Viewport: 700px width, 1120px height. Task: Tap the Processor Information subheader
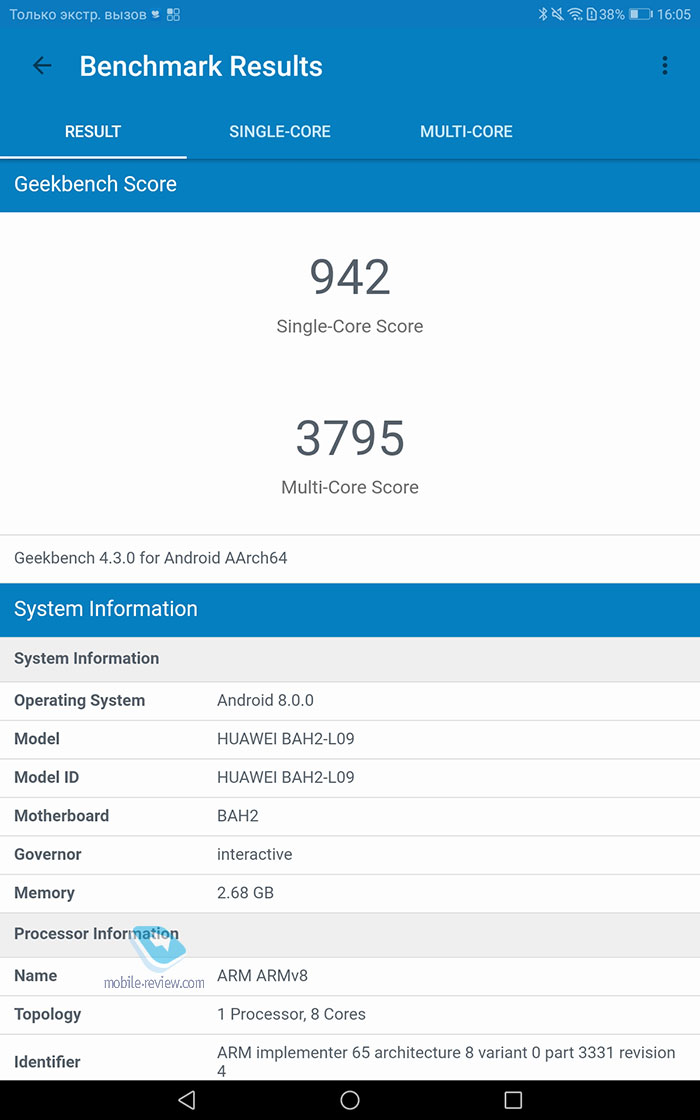tap(350, 934)
